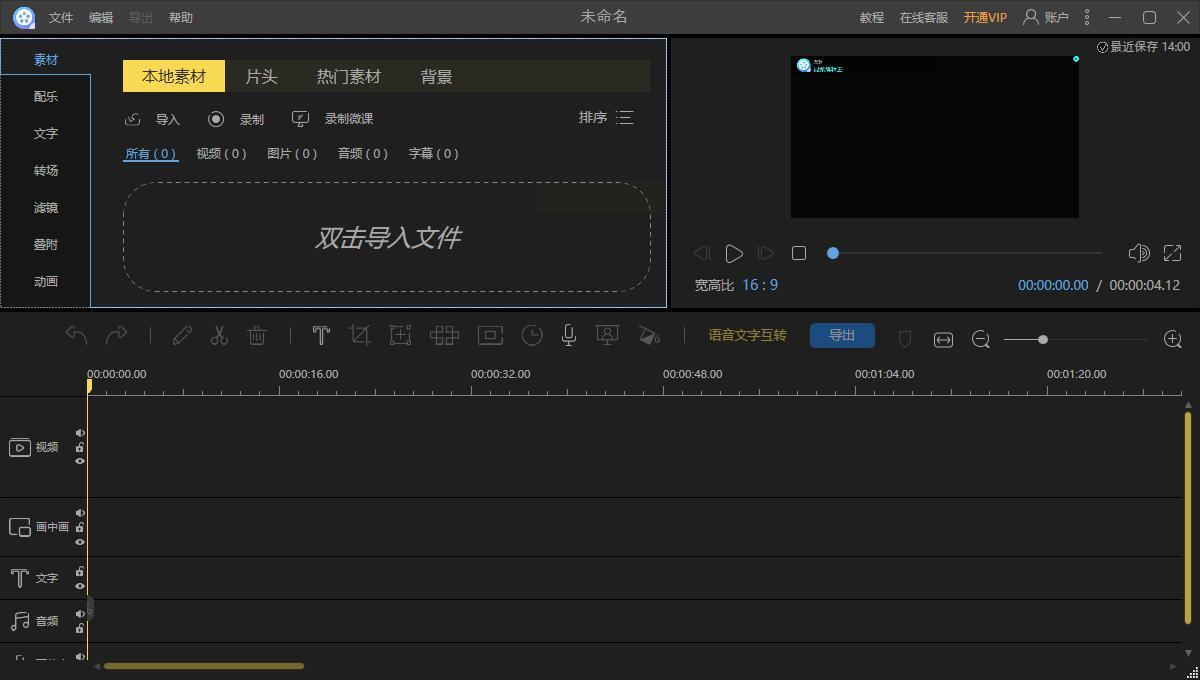Screen dimensions: 1200x680
Task: Click the microphone voiceover icon
Action: tap(568, 336)
